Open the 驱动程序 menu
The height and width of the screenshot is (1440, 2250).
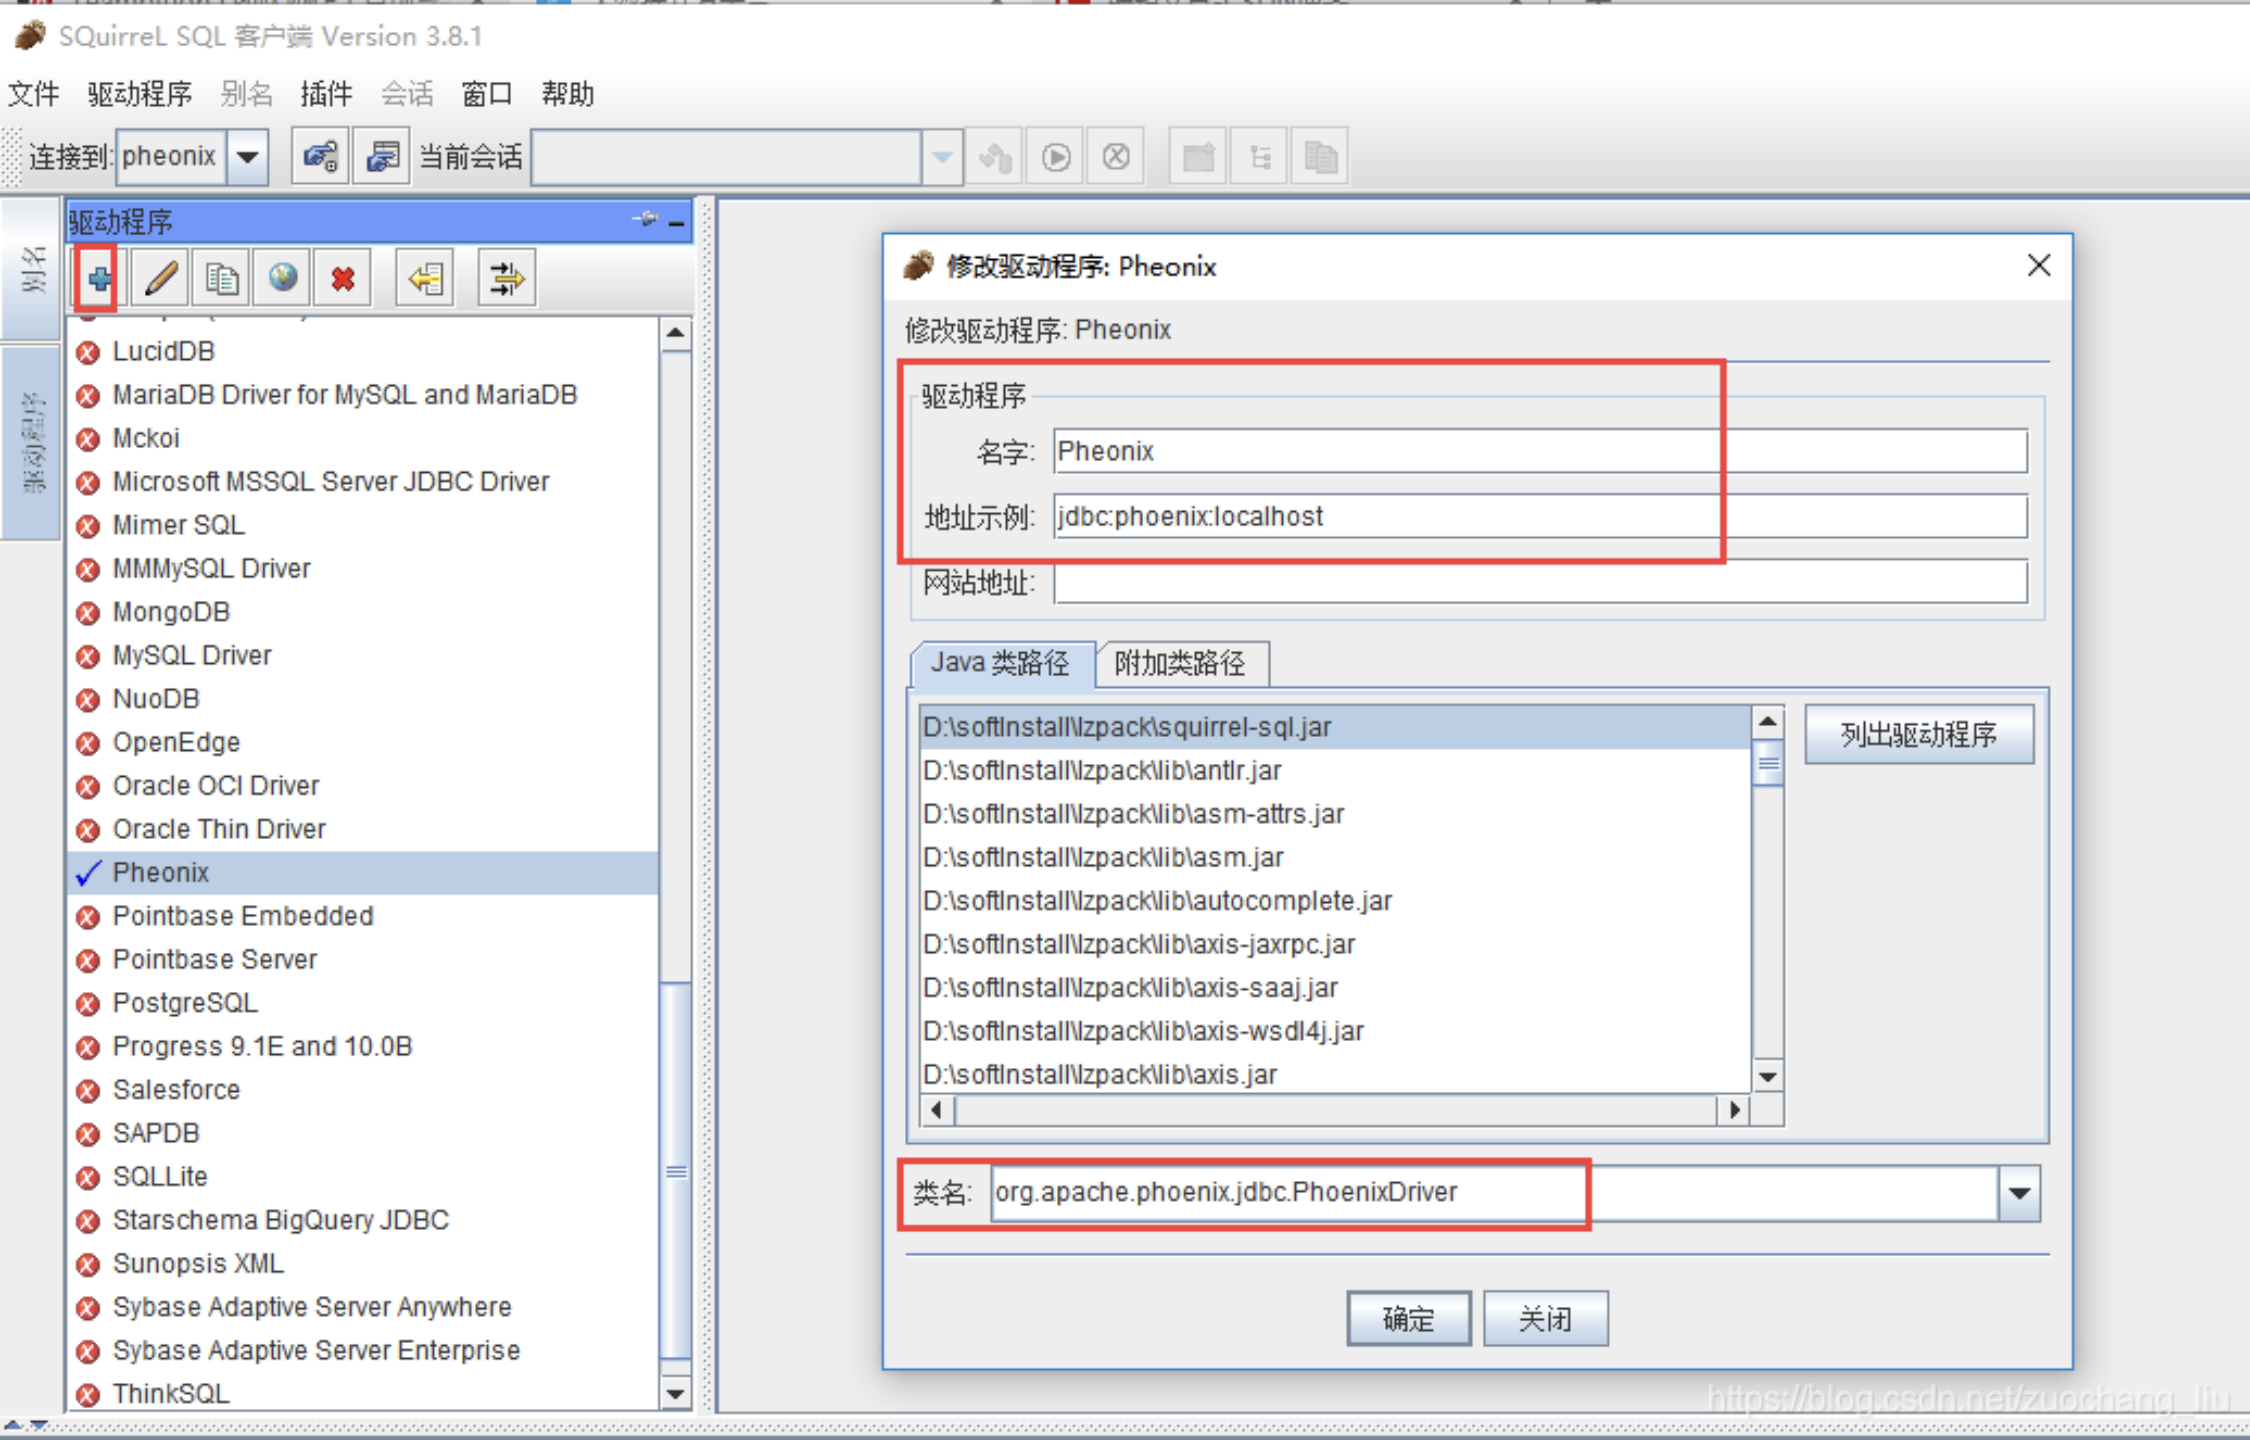coord(139,94)
